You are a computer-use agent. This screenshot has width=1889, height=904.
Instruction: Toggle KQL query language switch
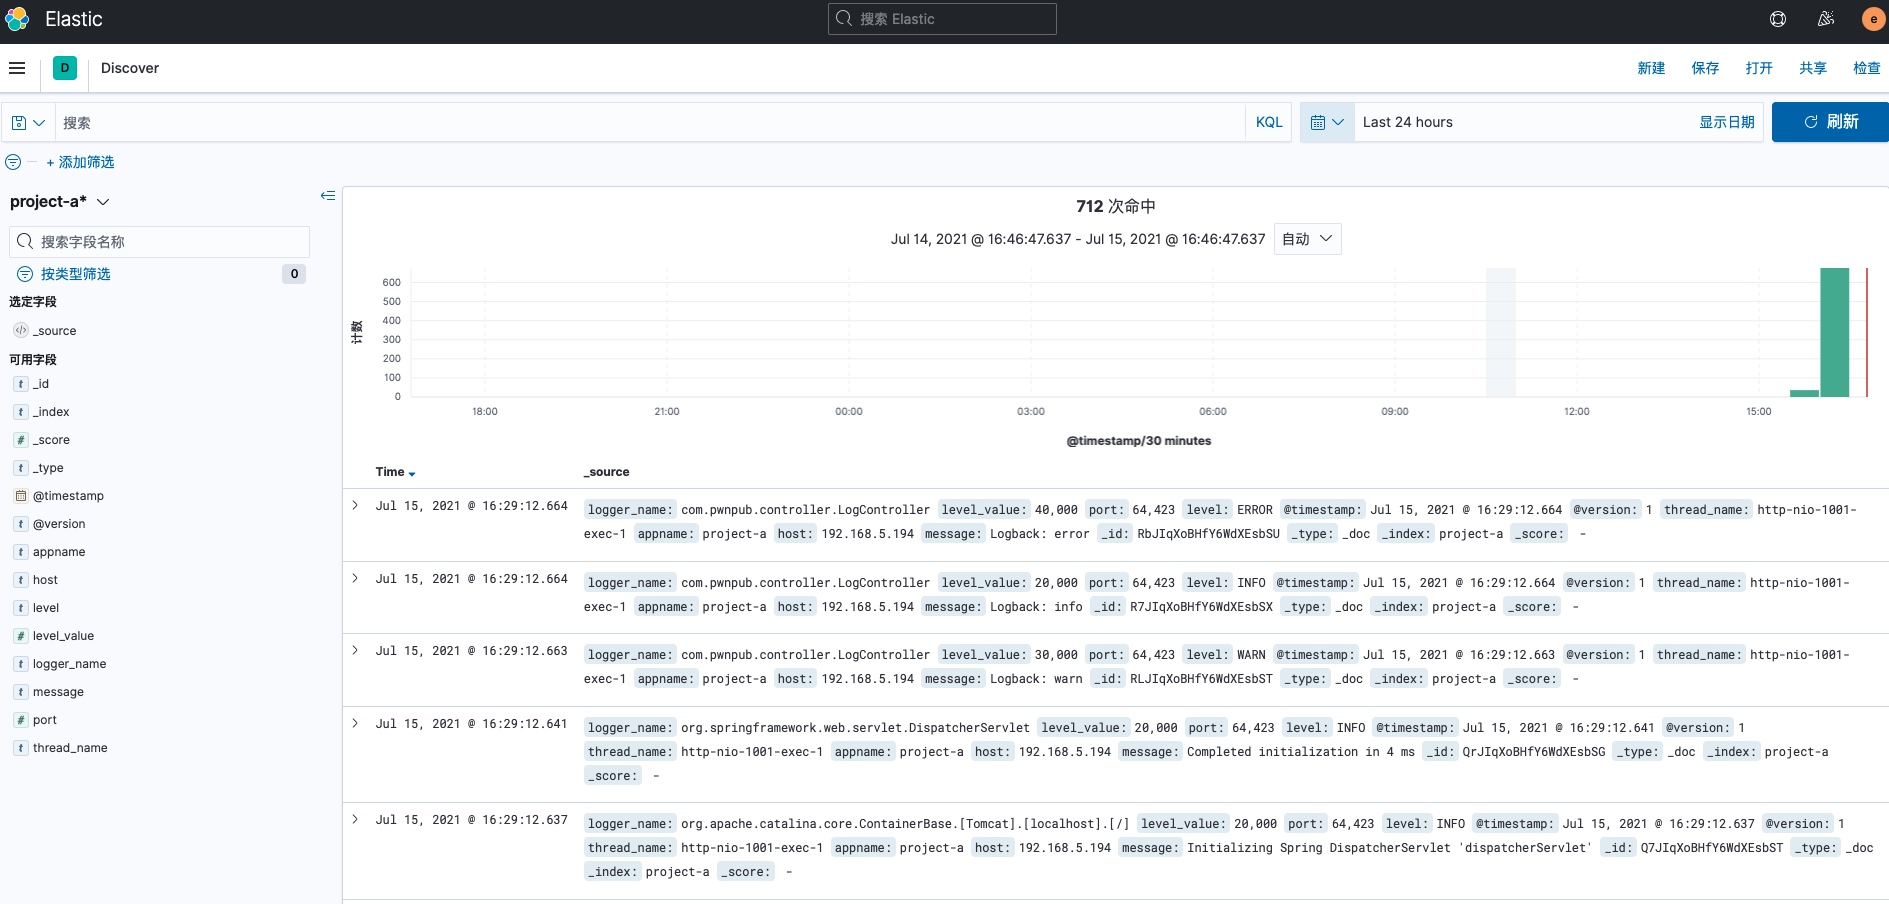(1269, 122)
